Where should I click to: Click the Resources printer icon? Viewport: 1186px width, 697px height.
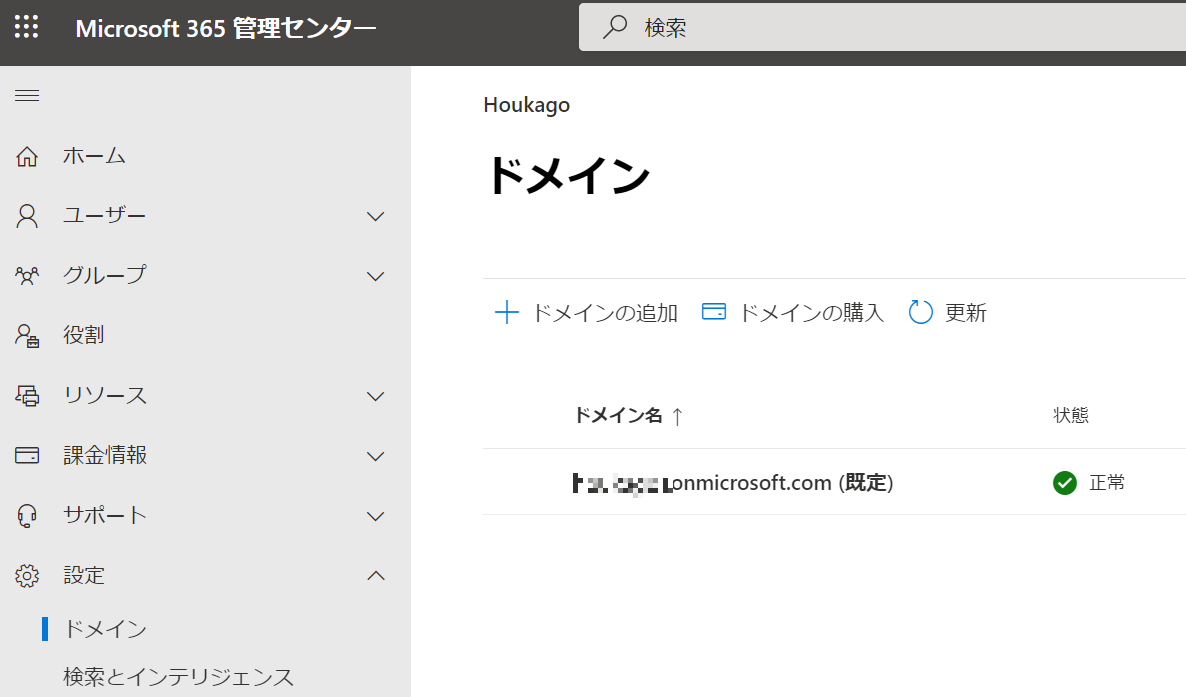(27, 395)
